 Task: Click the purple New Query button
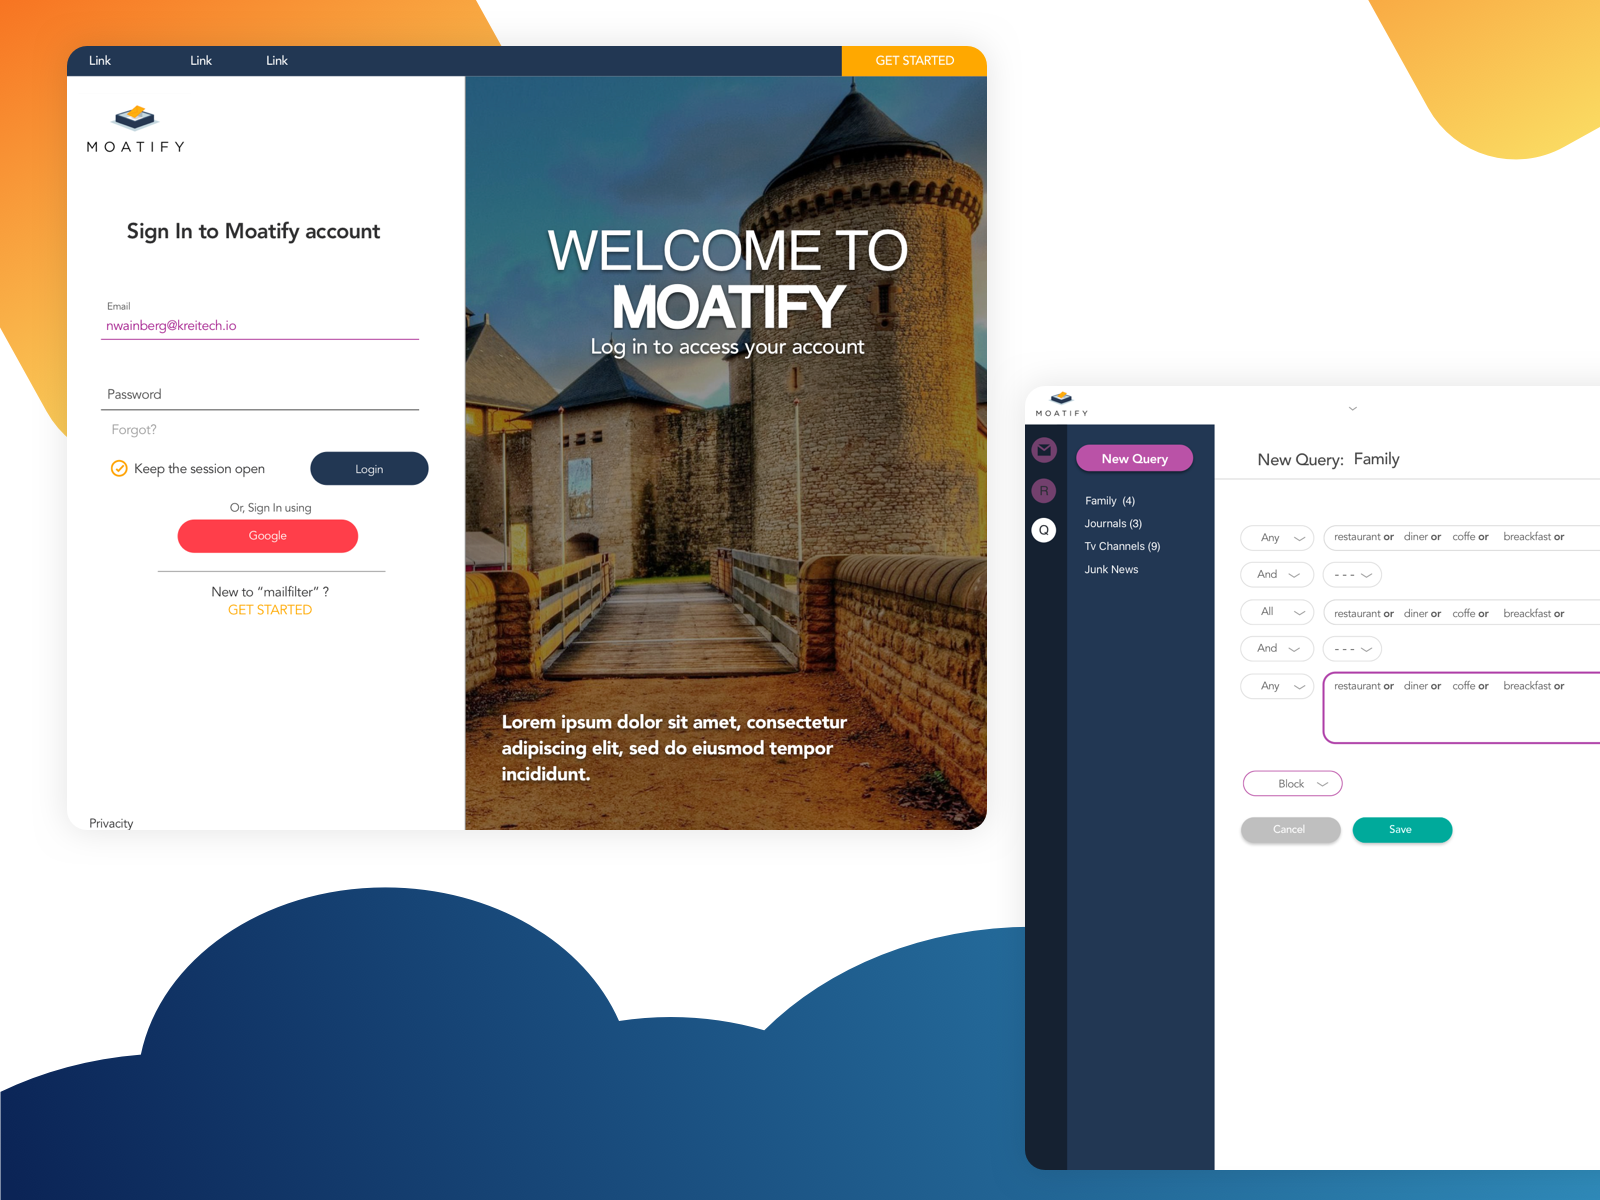(x=1135, y=459)
